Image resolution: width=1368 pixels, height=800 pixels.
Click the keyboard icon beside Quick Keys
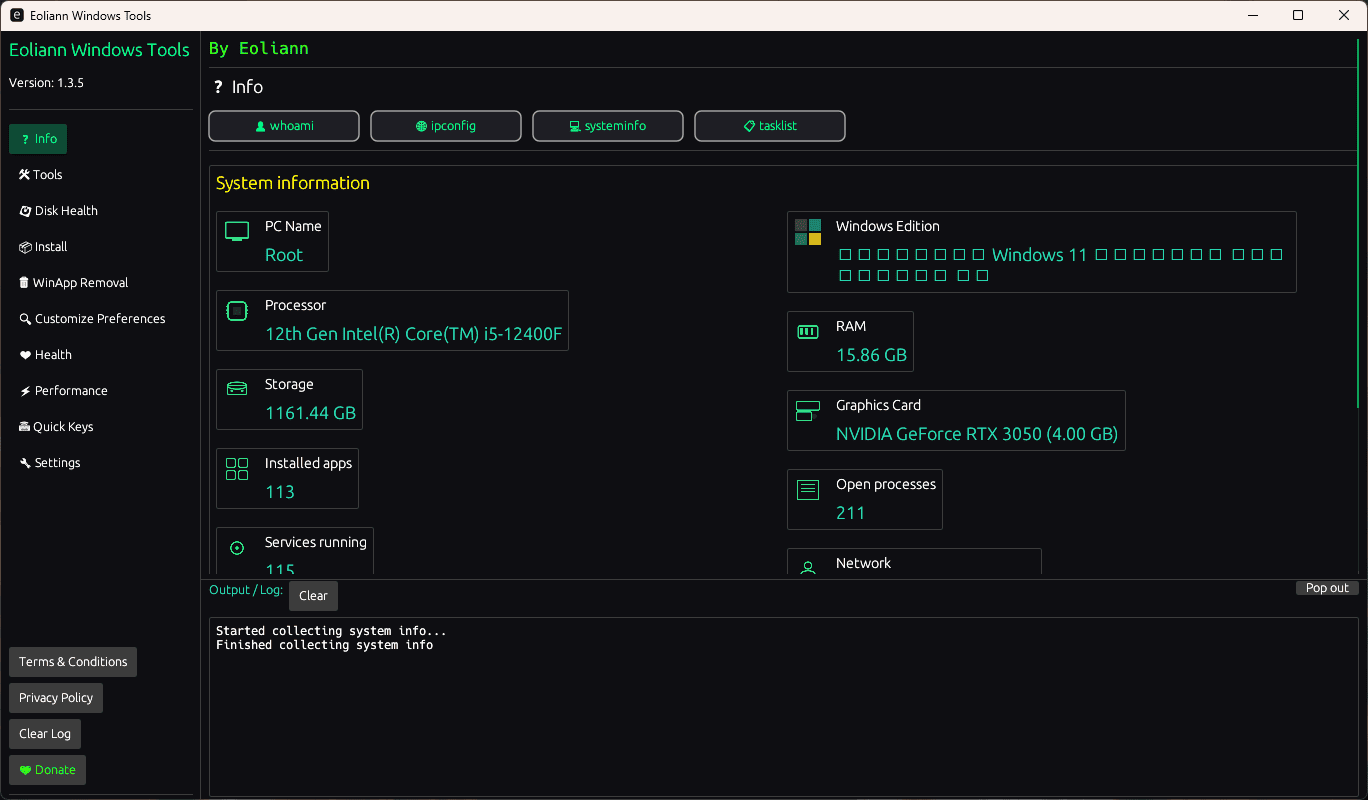point(25,427)
